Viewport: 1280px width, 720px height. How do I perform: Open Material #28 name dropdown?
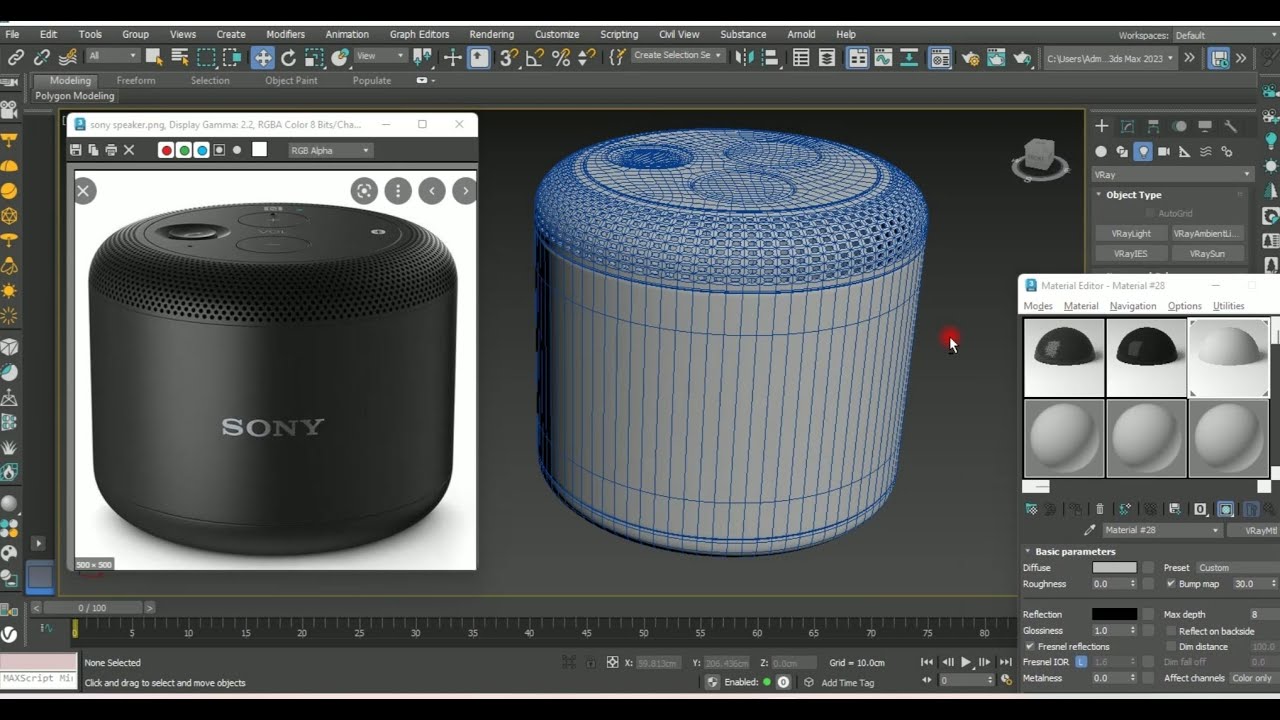coord(1162,530)
